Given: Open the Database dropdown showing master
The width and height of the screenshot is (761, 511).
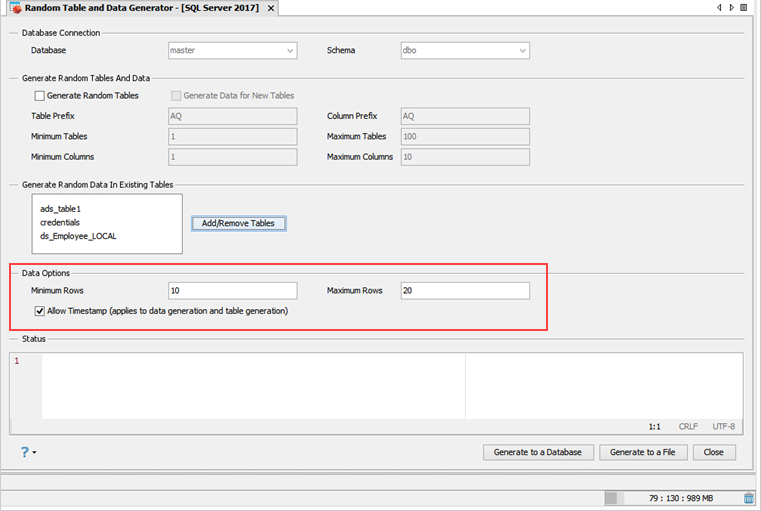Looking at the screenshot, I should tap(232, 50).
